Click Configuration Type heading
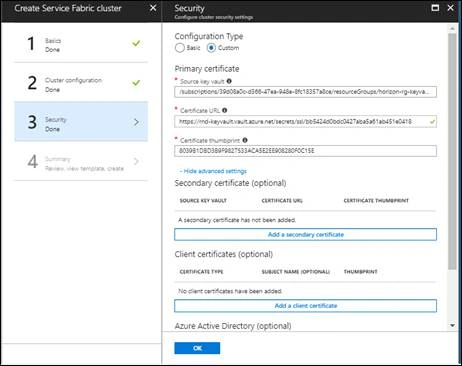This screenshot has height=366, width=462. point(209,36)
